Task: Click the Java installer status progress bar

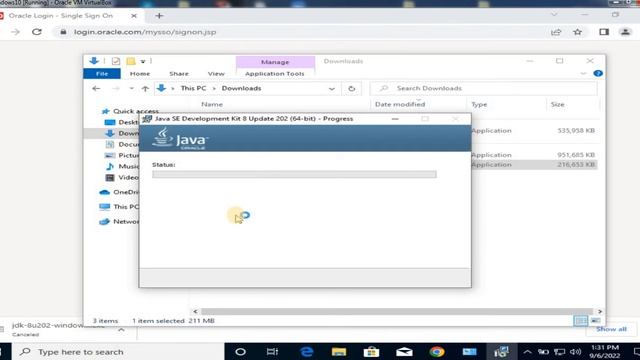Action: 294,174
